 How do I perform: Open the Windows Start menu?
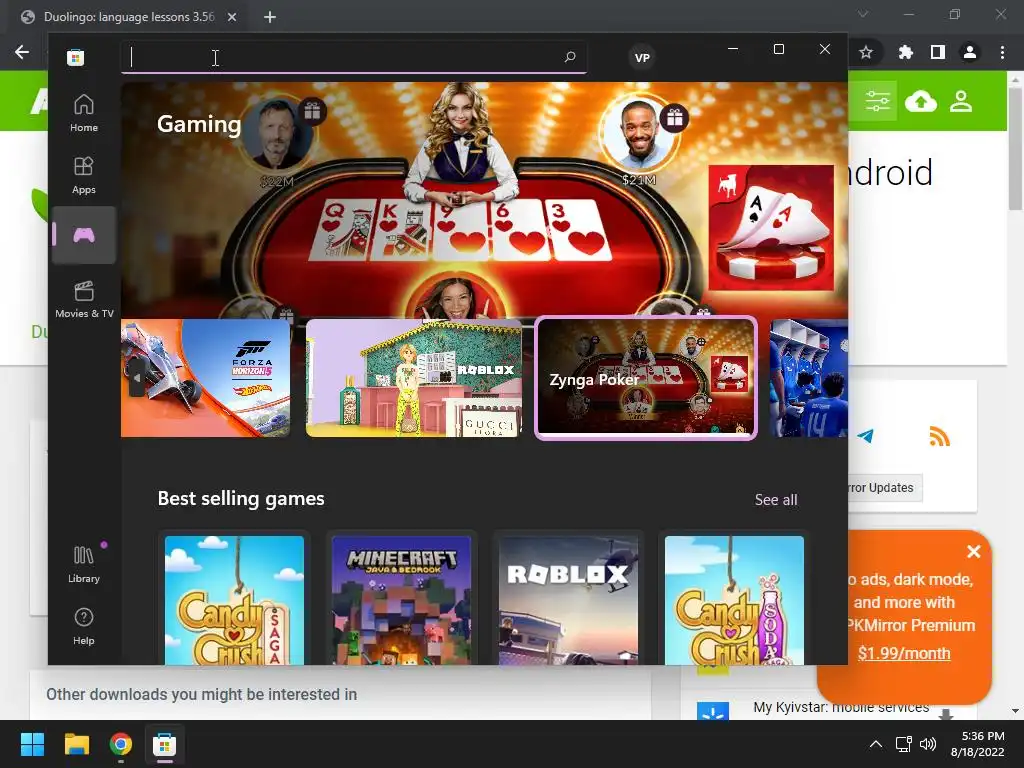(32, 744)
